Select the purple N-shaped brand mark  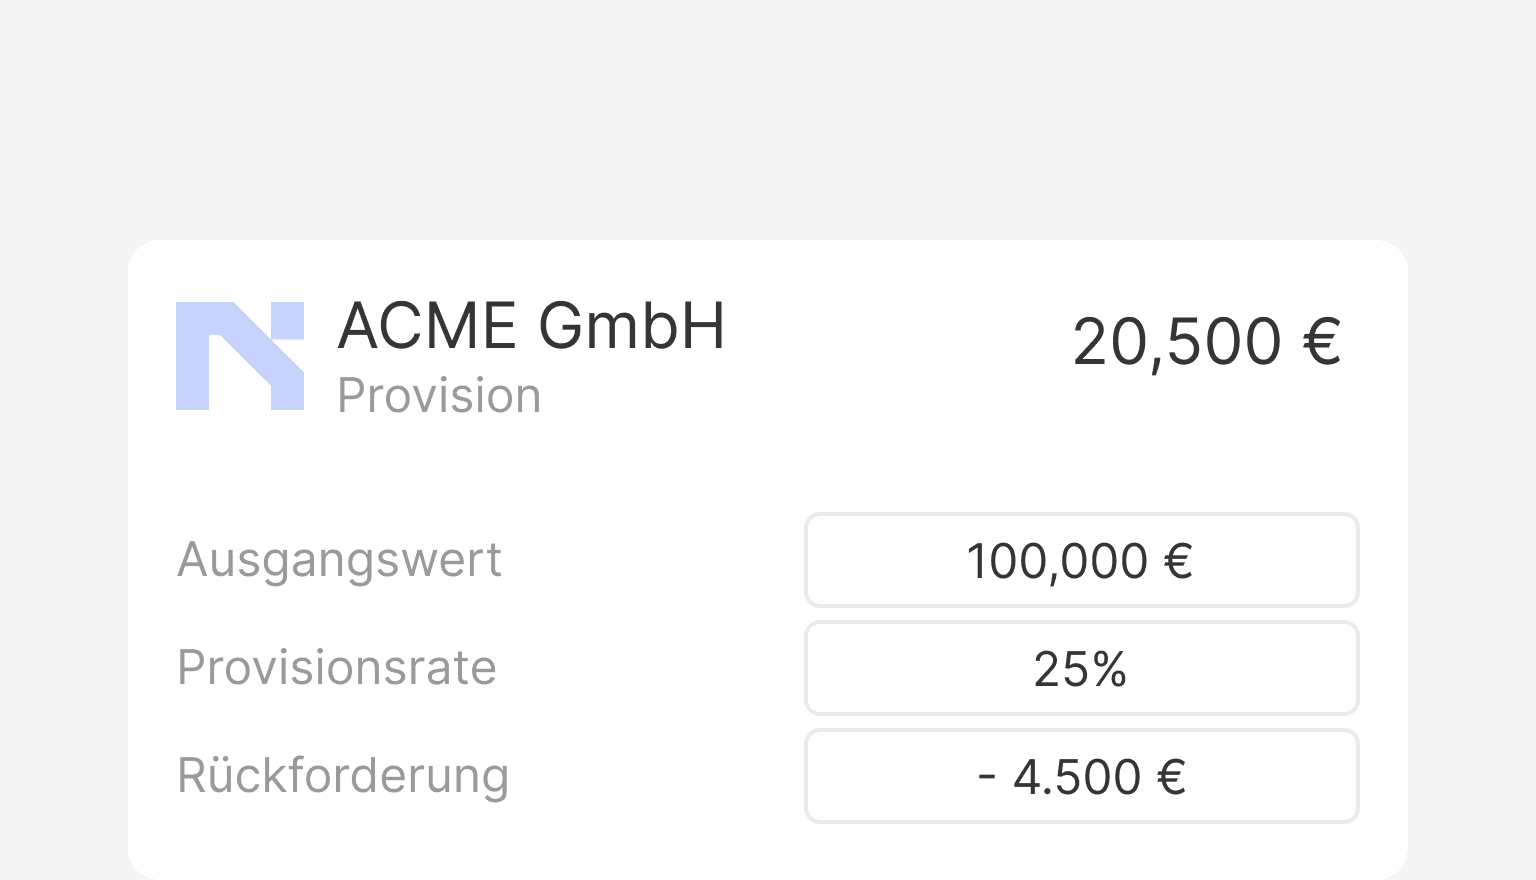pyautogui.click(x=240, y=356)
